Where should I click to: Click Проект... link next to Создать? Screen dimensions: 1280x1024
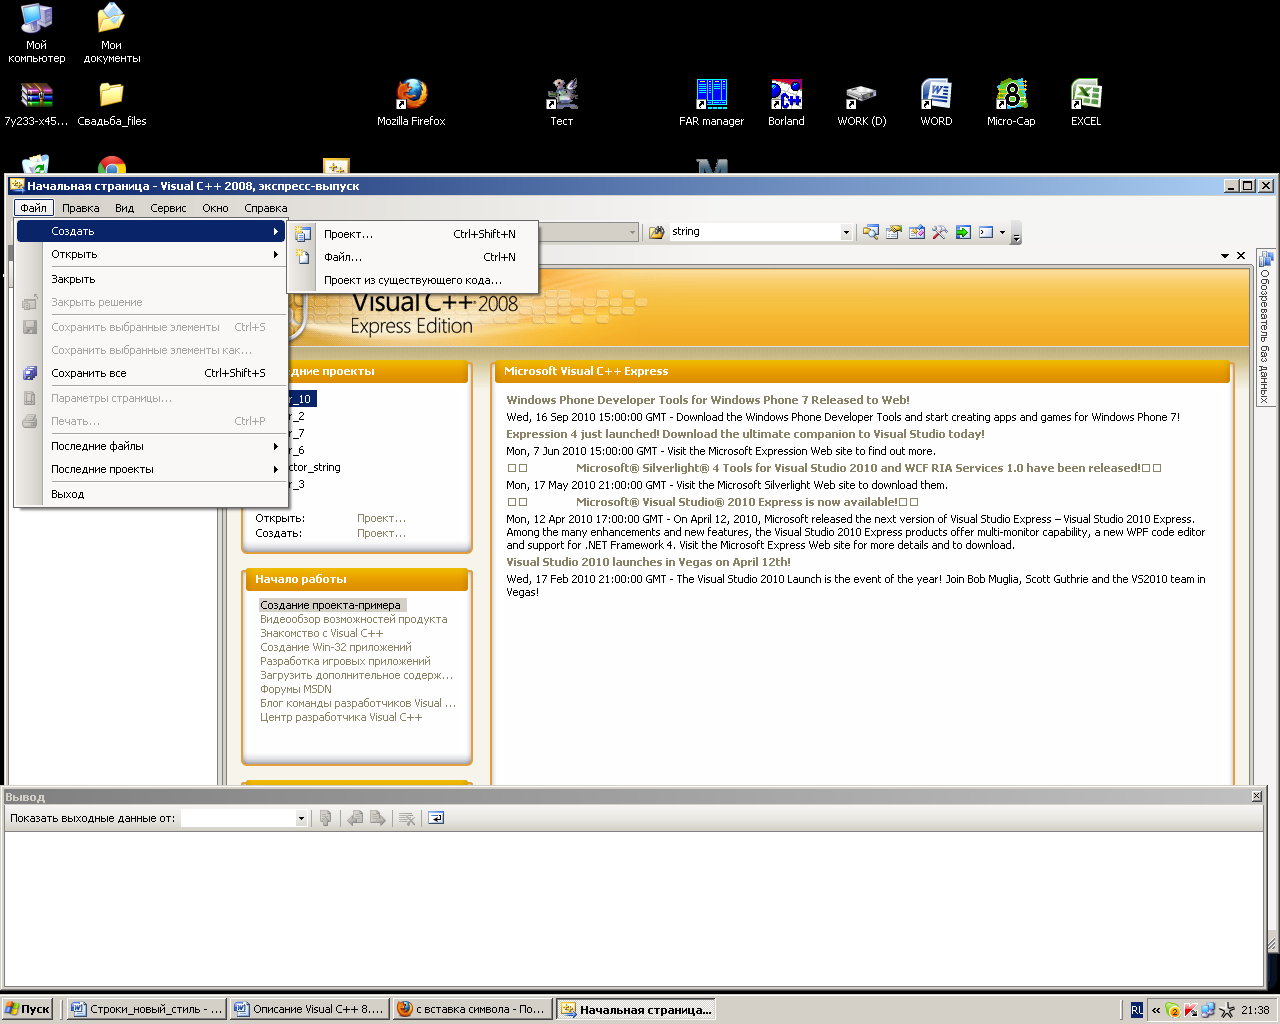coord(382,533)
